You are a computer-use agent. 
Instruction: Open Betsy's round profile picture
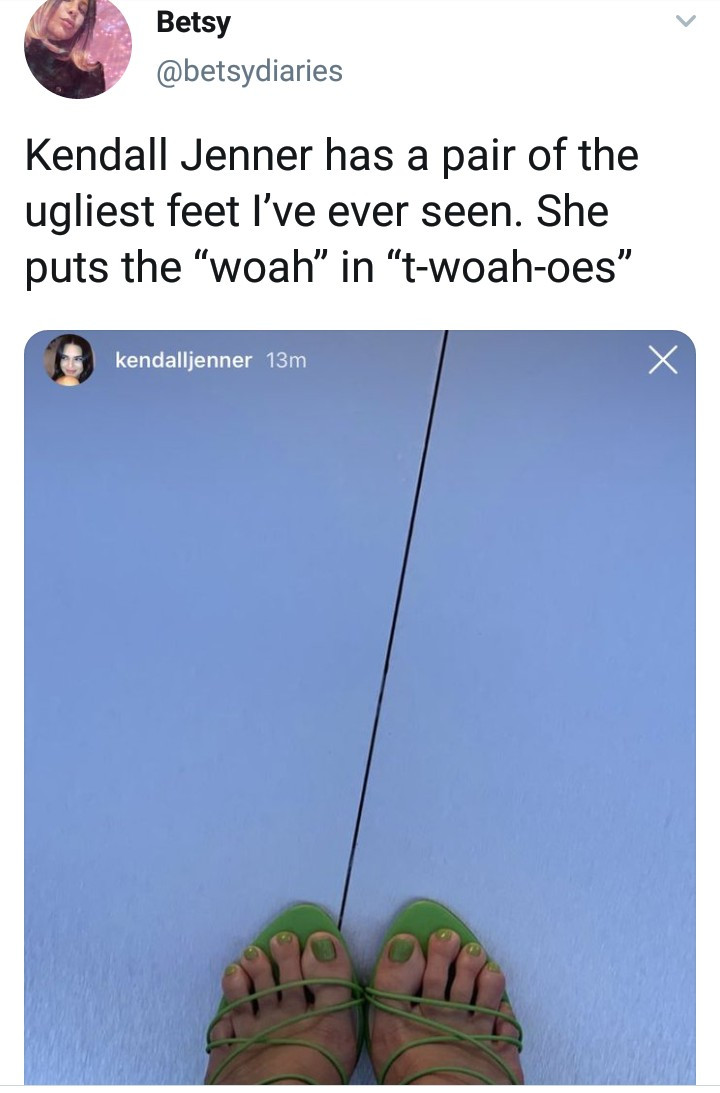77,47
